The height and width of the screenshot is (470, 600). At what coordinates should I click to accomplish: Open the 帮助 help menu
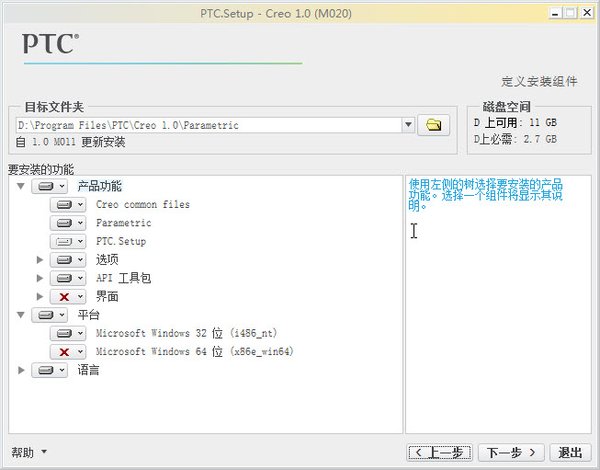tap(29, 452)
